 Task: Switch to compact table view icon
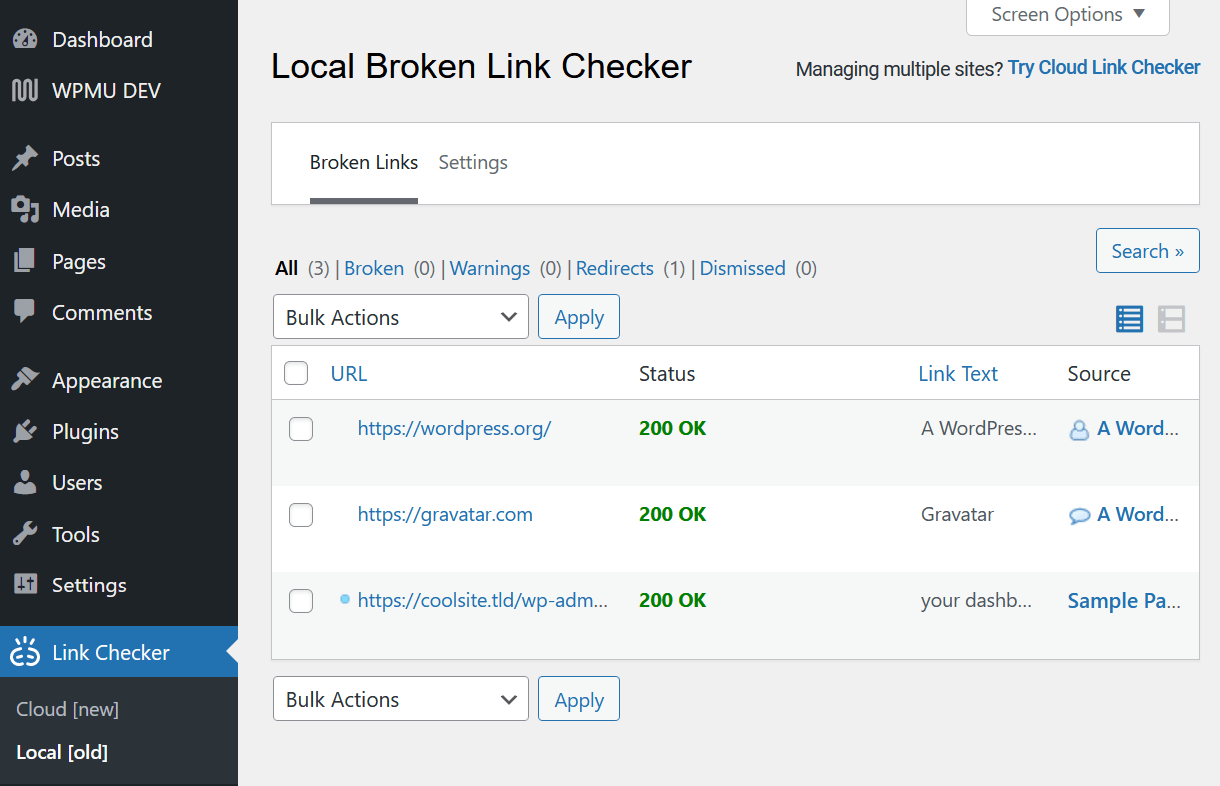click(x=1130, y=319)
